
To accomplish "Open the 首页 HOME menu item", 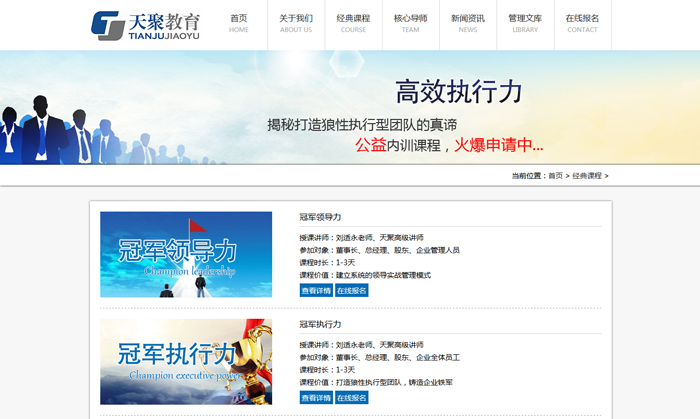I will click(239, 23).
